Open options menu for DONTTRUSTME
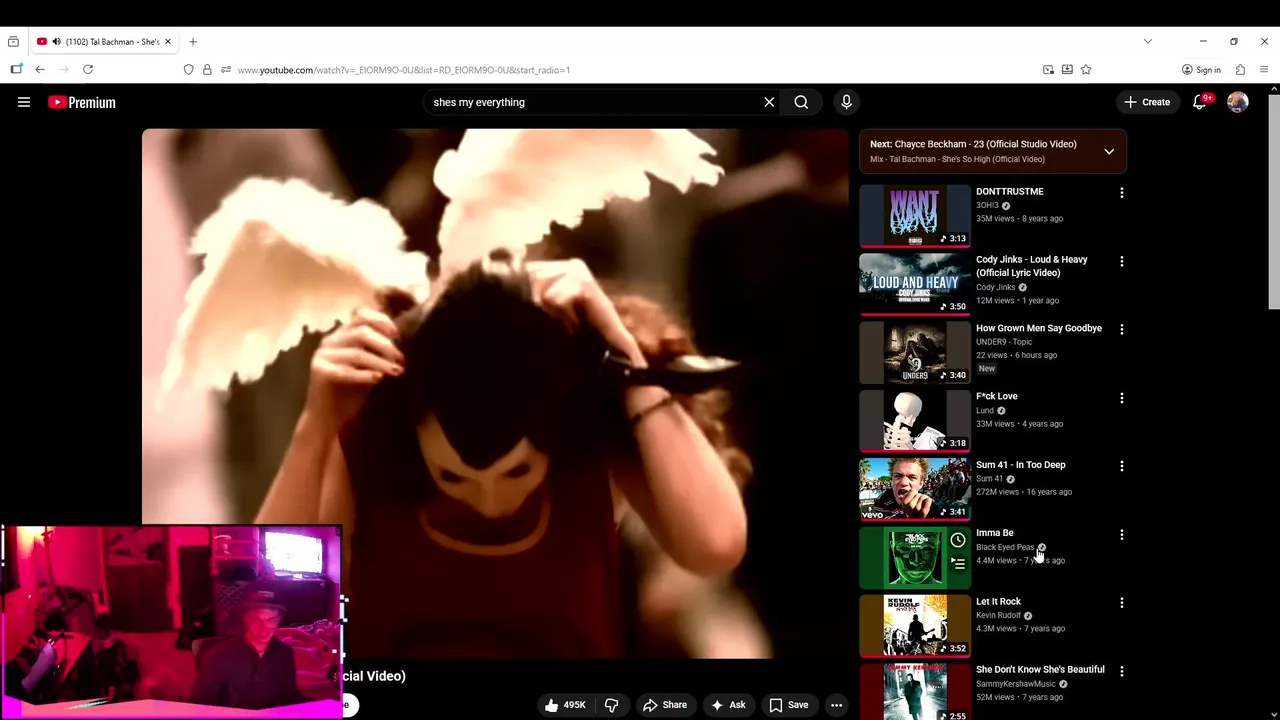The image size is (1280, 720). [1121, 192]
